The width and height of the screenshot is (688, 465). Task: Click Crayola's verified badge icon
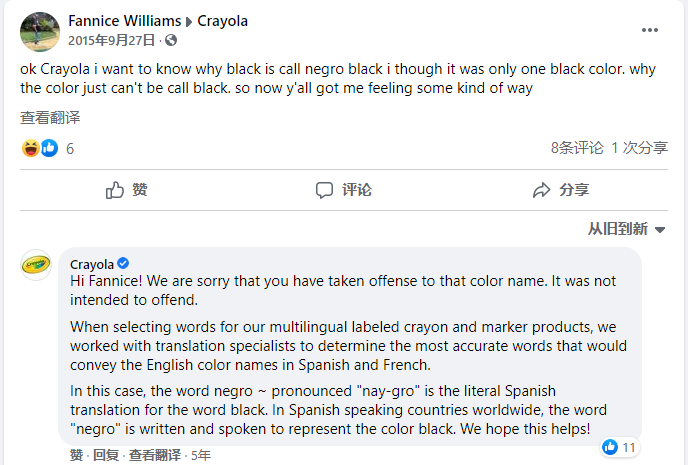[x=123, y=264]
